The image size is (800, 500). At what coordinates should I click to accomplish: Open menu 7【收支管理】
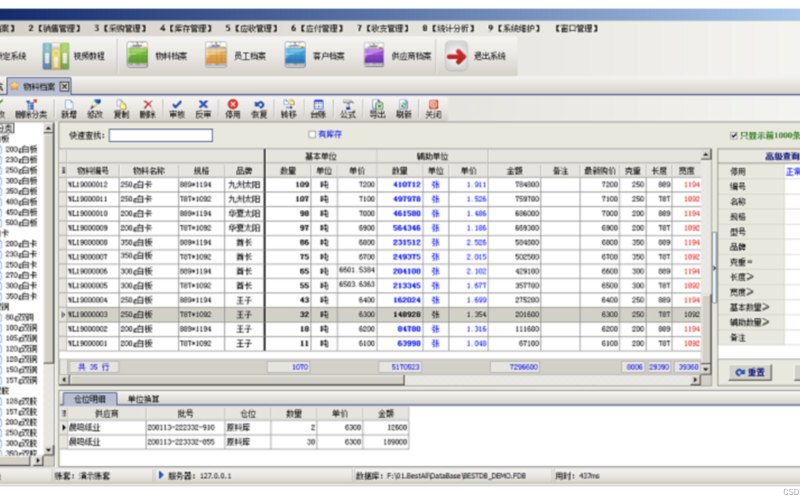pyautogui.click(x=383, y=28)
